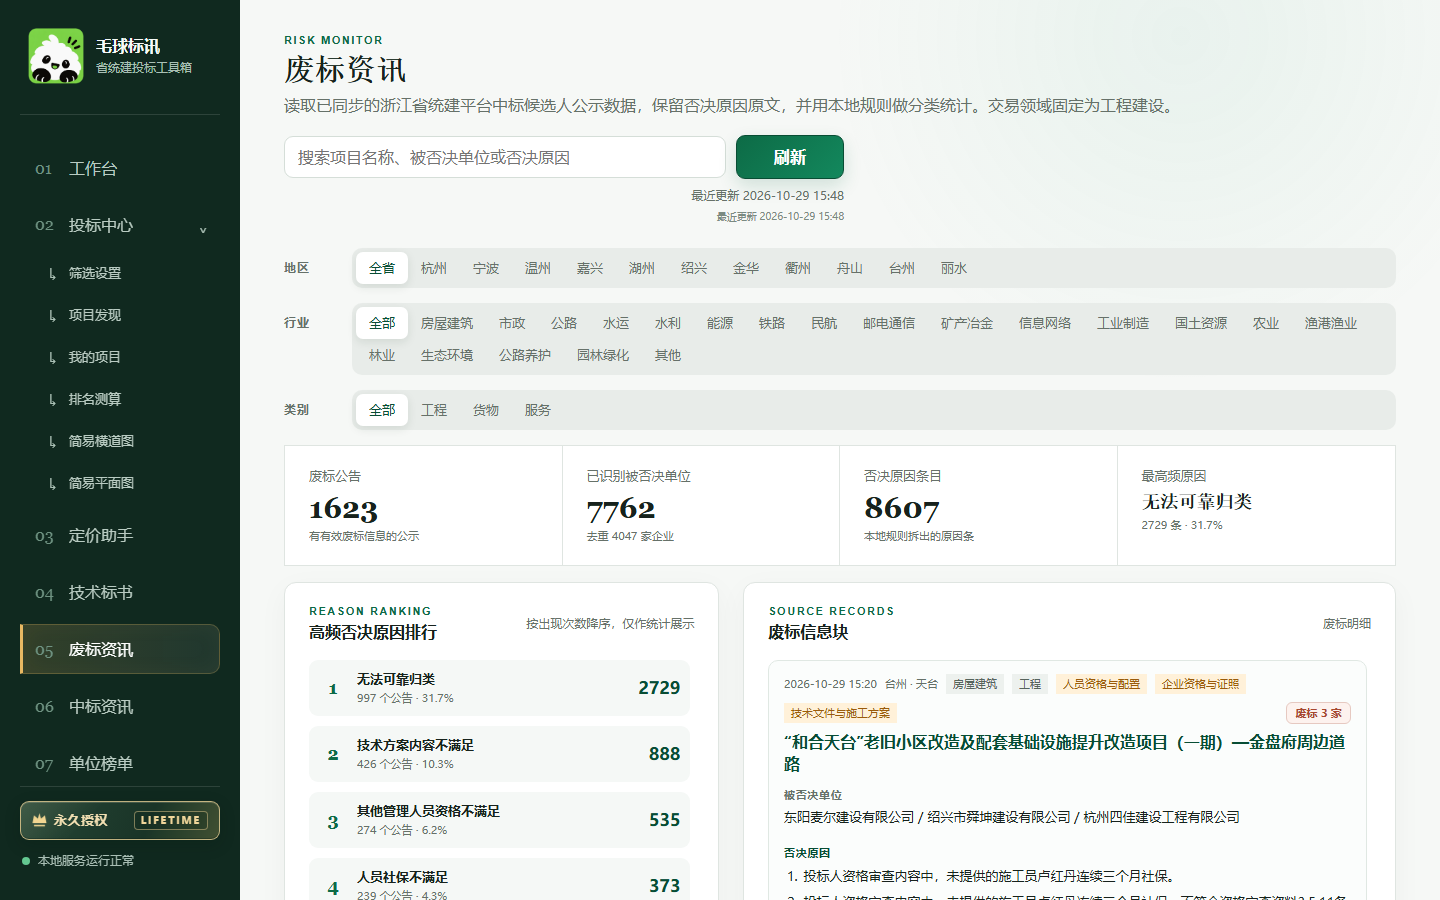The height and width of the screenshot is (900, 1440).
Task: Click the panda logo of 毛球标讯
Action: tap(56, 56)
